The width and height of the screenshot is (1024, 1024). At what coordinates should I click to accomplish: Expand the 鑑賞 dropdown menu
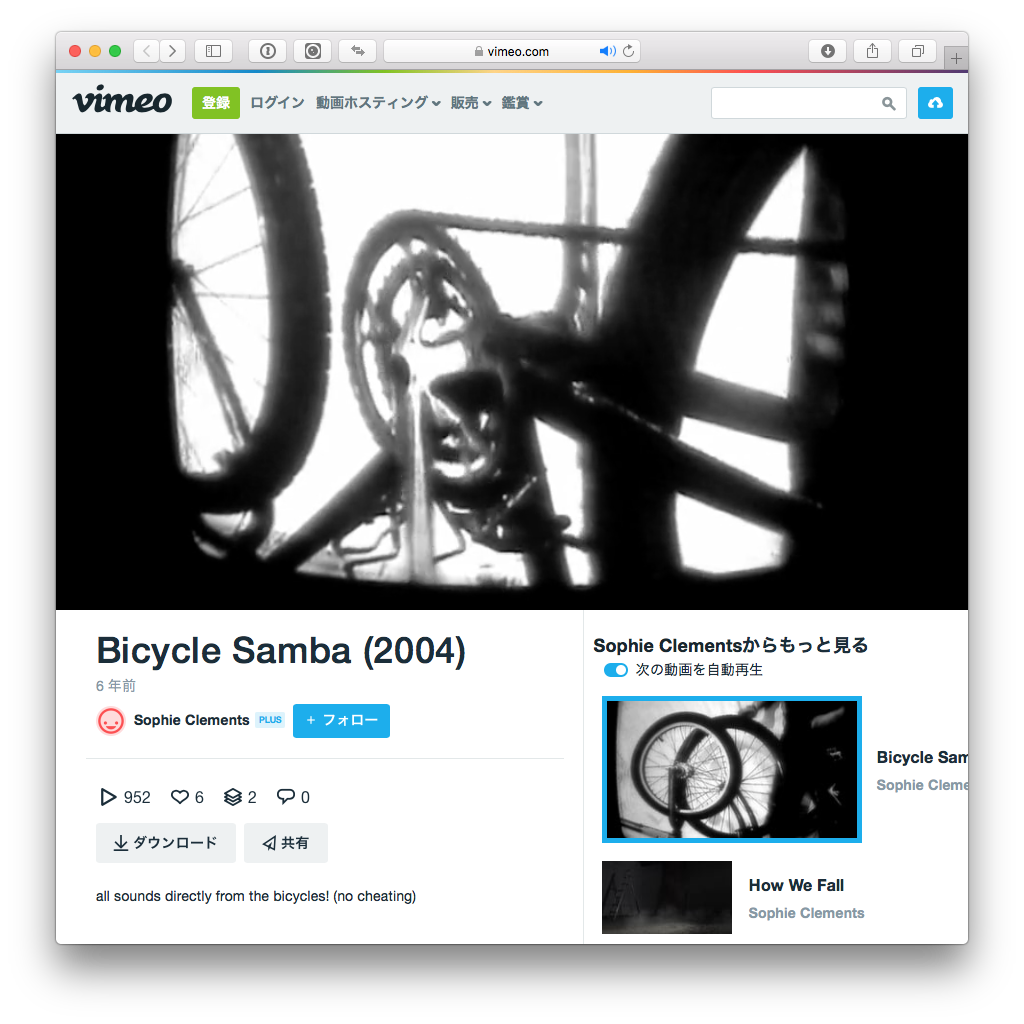click(x=522, y=103)
